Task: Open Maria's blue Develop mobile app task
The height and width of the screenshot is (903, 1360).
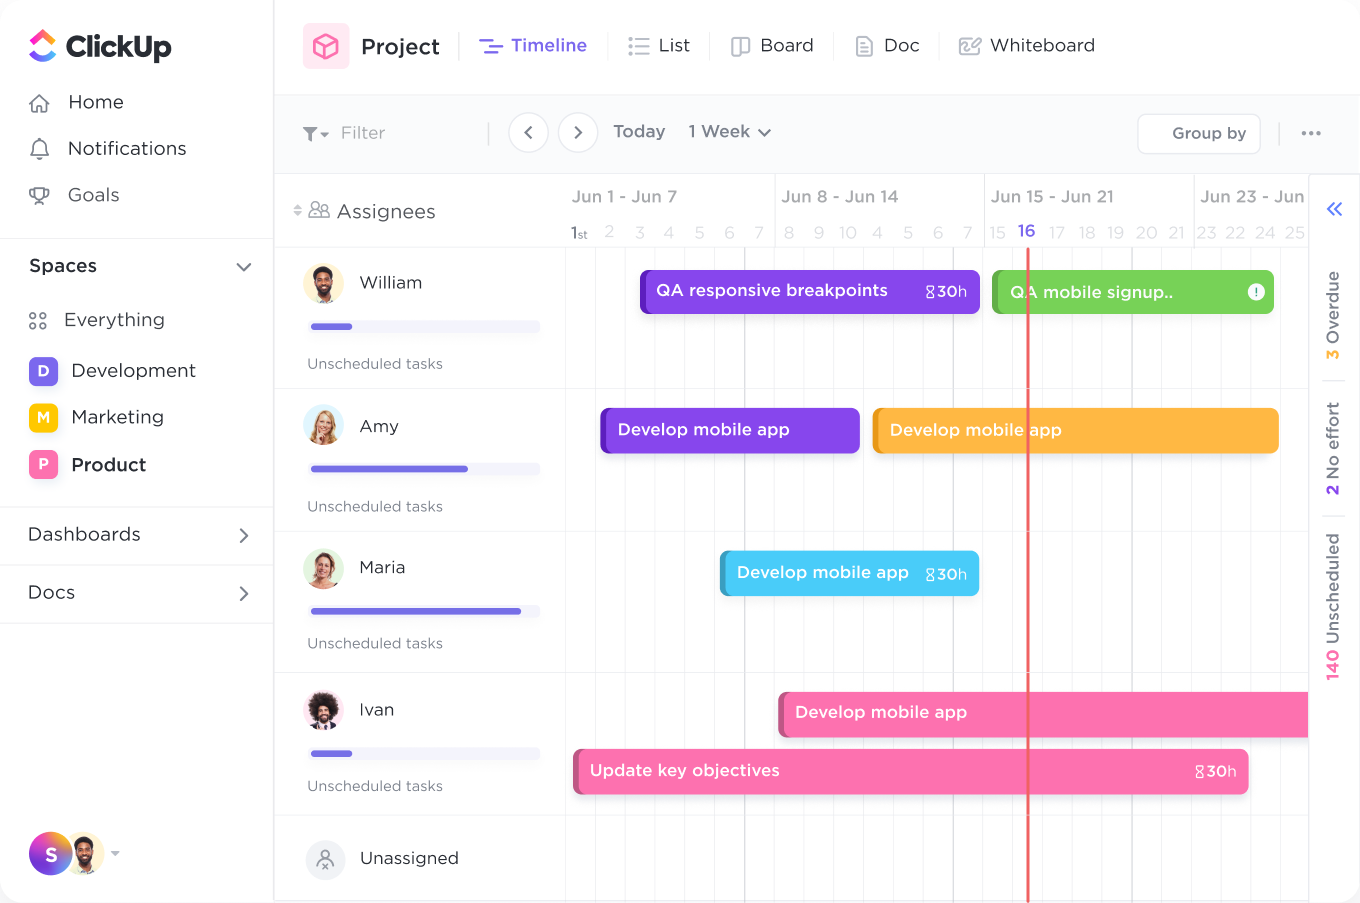Action: 850,573
